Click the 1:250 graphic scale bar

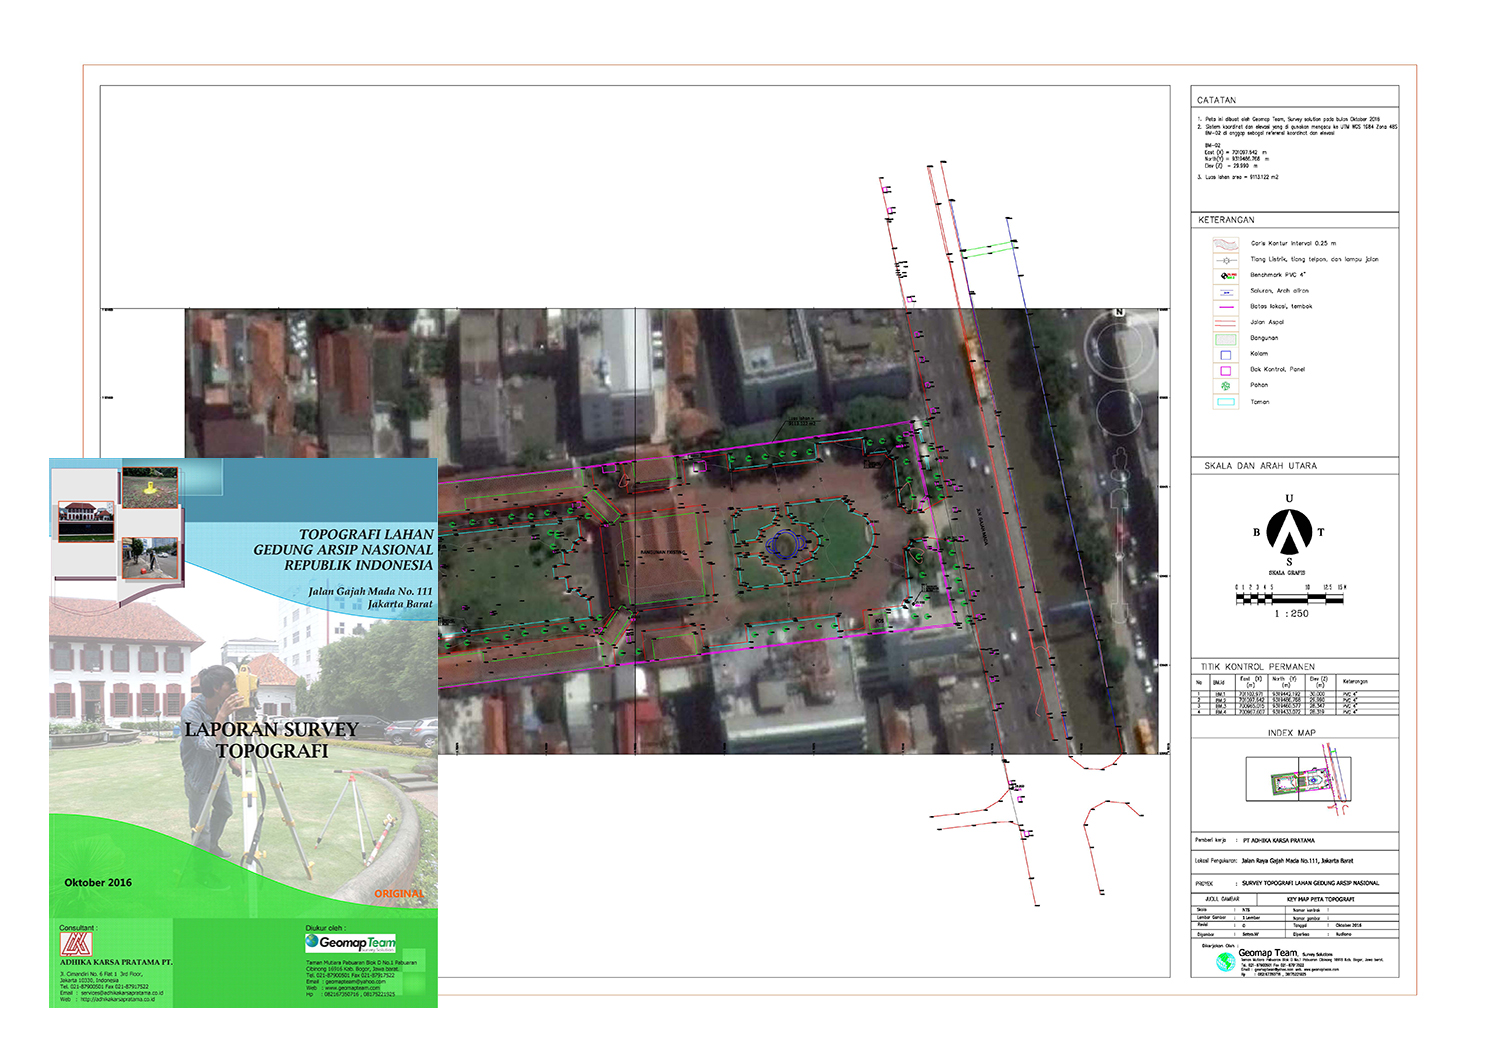[x=1290, y=598]
